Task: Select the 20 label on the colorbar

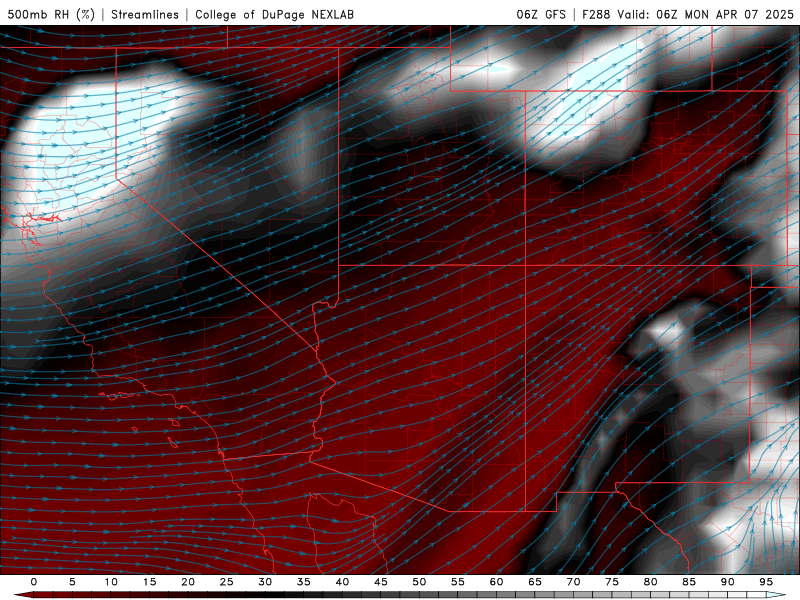Action: coord(188,582)
